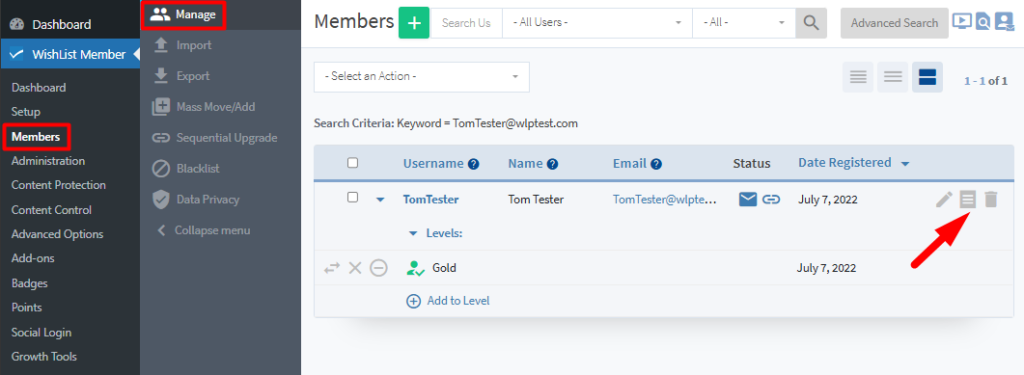
Task: Click the X remove icon for Gold level
Action: coord(355,268)
